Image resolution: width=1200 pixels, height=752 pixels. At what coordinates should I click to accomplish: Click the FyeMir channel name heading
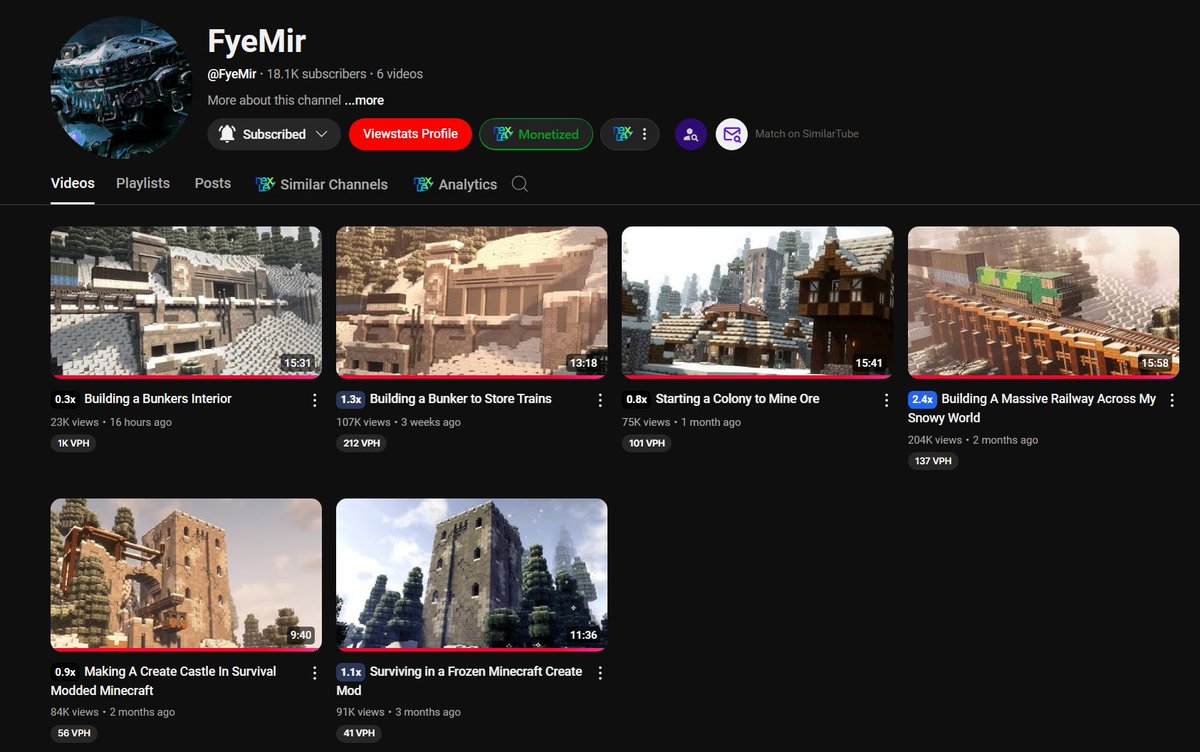(x=257, y=42)
